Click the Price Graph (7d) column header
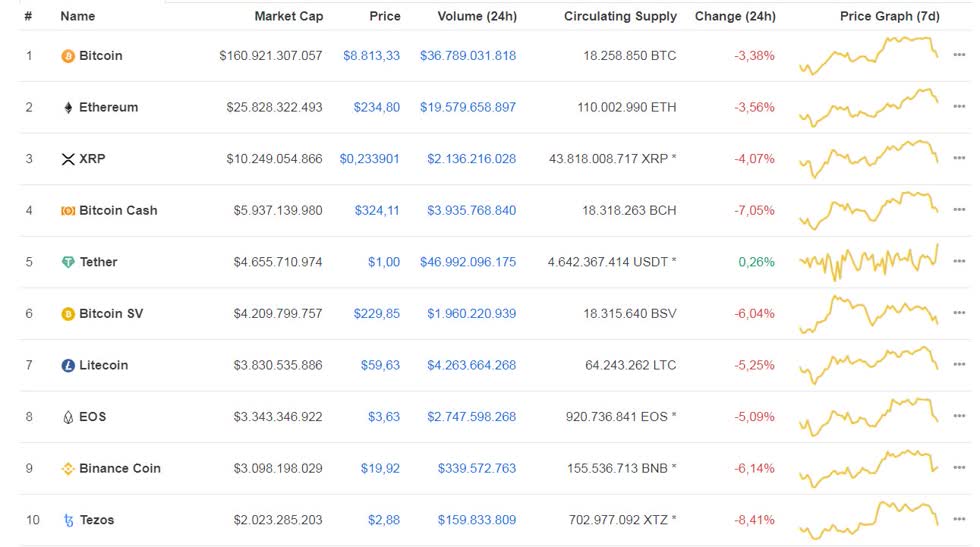The image size is (980, 547). (x=889, y=16)
